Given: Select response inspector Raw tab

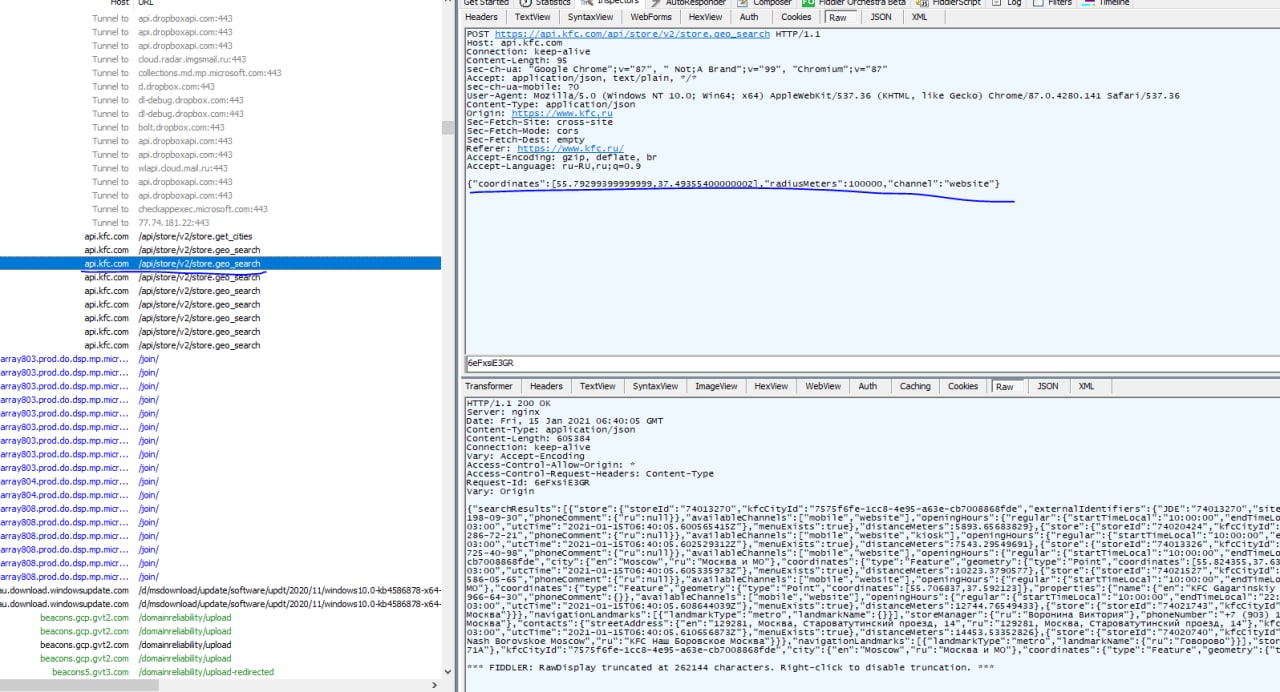Looking at the screenshot, I should 1004,386.
